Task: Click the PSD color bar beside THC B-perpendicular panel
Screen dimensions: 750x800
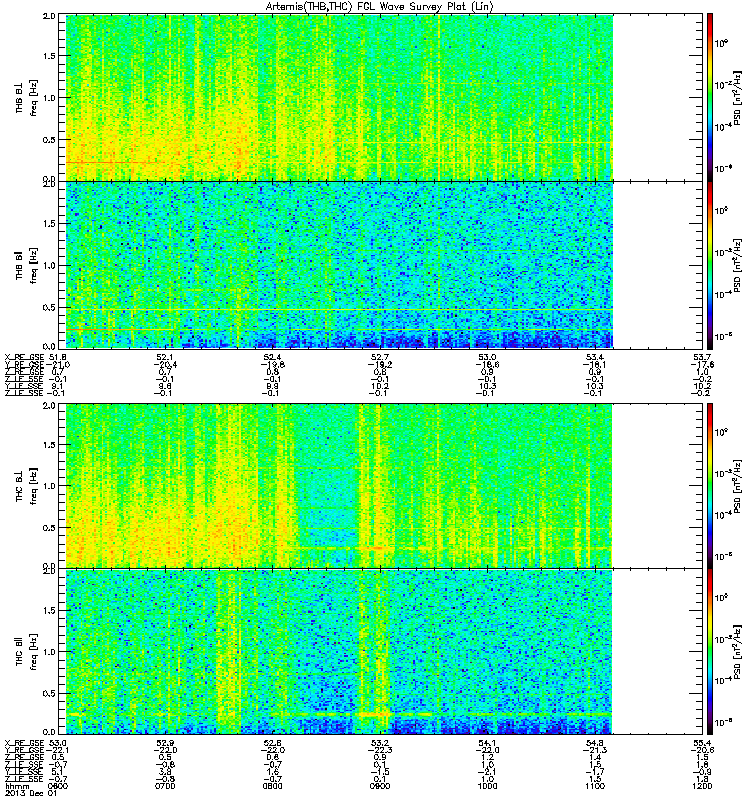Action: click(710, 486)
